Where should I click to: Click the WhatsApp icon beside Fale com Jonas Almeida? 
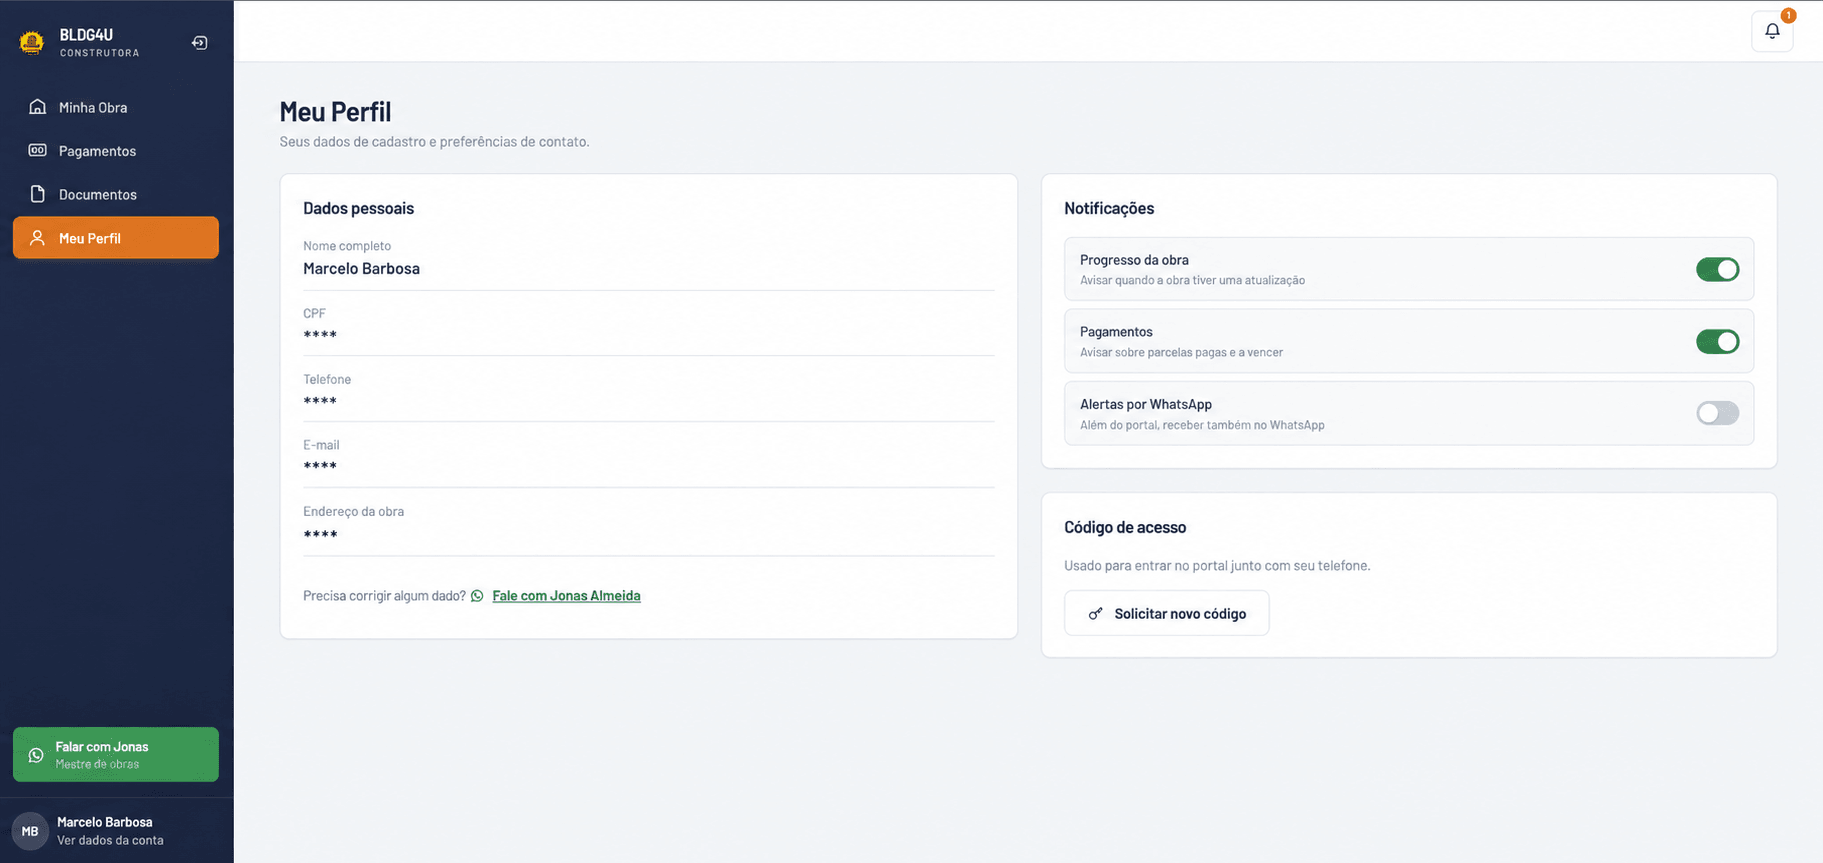point(477,596)
